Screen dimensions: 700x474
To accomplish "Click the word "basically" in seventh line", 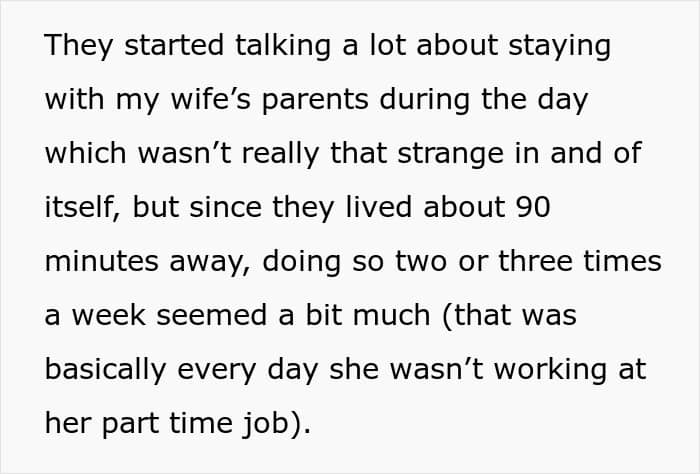I will pos(105,370).
